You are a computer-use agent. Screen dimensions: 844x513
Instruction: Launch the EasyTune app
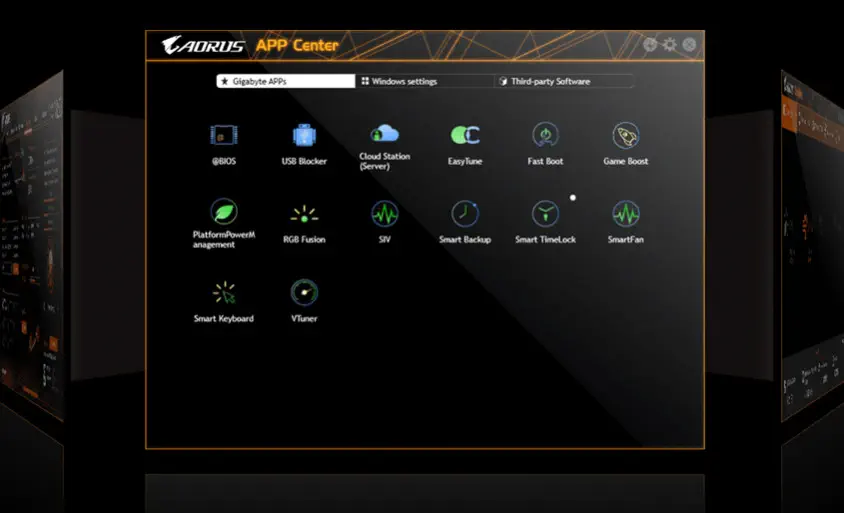(x=465, y=136)
